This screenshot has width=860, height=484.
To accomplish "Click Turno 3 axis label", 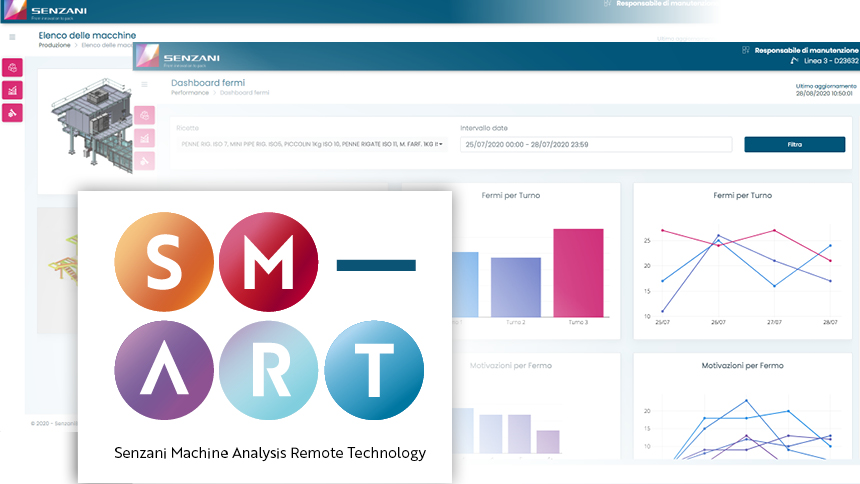I will click(x=578, y=322).
